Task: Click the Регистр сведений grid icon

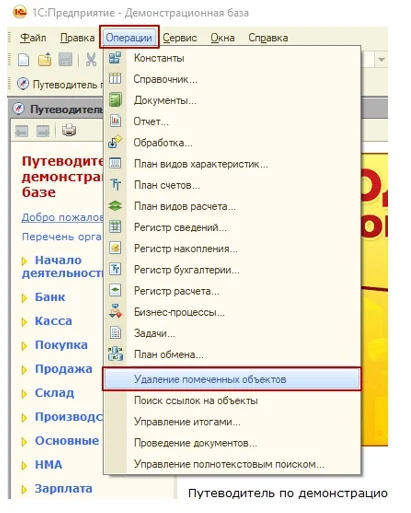Action: click(115, 227)
